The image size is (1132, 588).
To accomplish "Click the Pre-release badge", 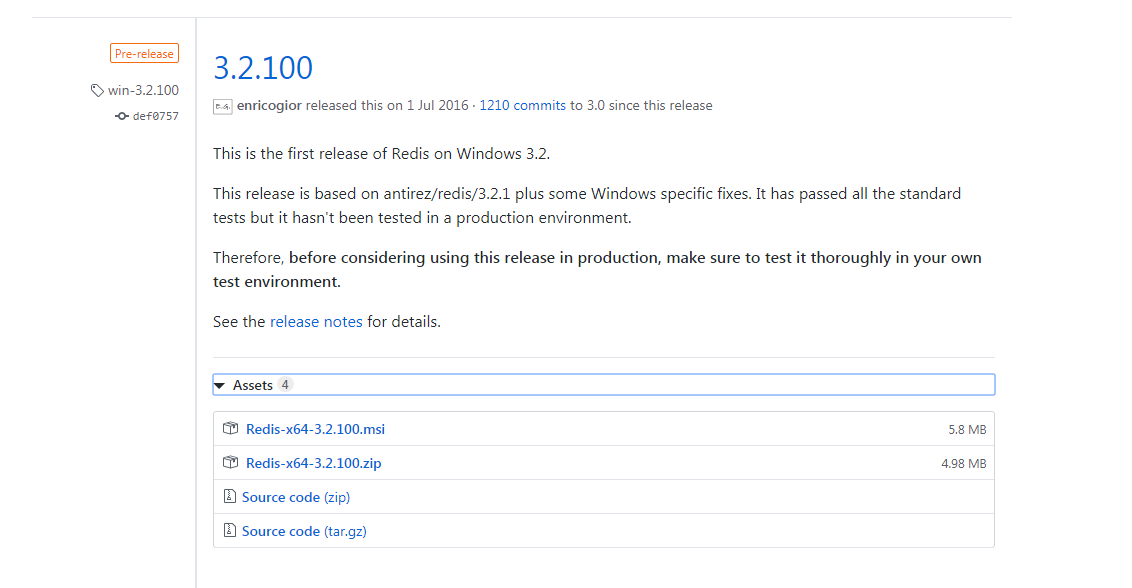I will coord(144,53).
